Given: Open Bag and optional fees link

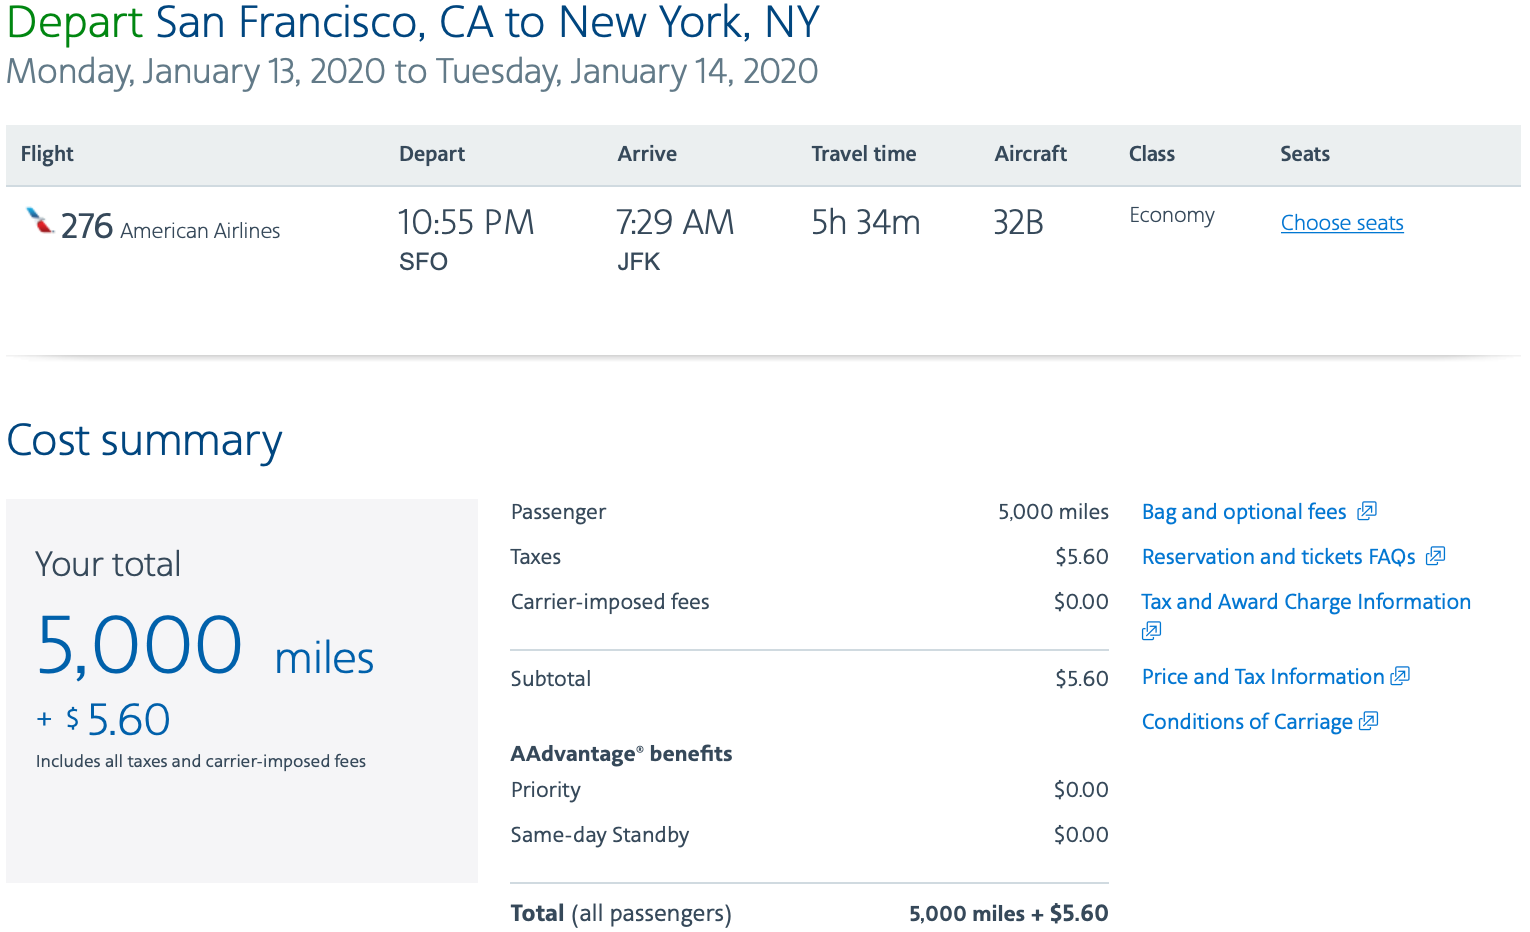Looking at the screenshot, I should pyautogui.click(x=1244, y=512).
